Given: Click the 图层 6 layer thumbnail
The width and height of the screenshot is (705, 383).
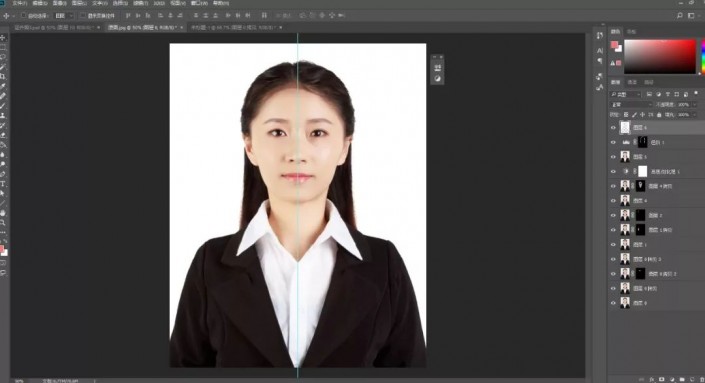Looking at the screenshot, I should pyautogui.click(x=625, y=128).
